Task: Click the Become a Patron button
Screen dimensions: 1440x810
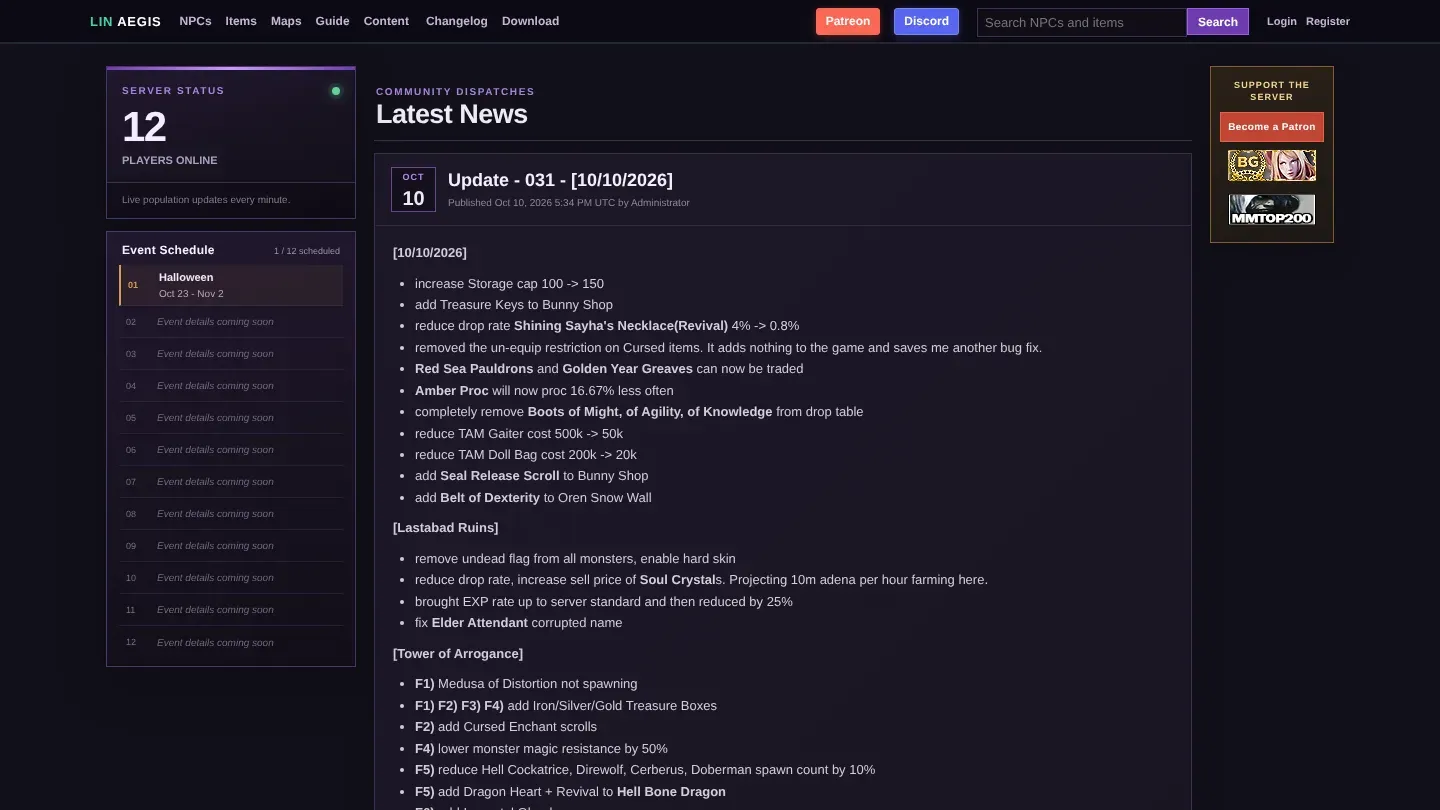Action: (x=1272, y=127)
